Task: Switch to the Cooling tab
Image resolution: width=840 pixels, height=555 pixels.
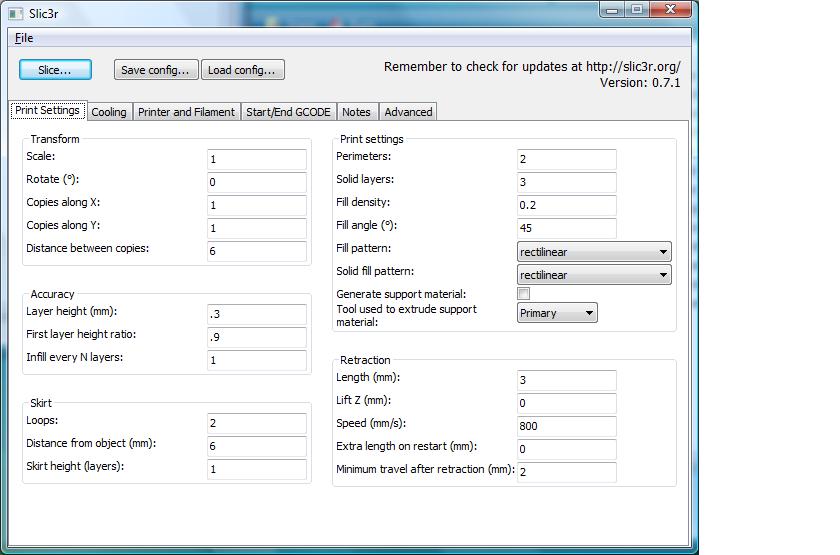Action: [x=109, y=112]
